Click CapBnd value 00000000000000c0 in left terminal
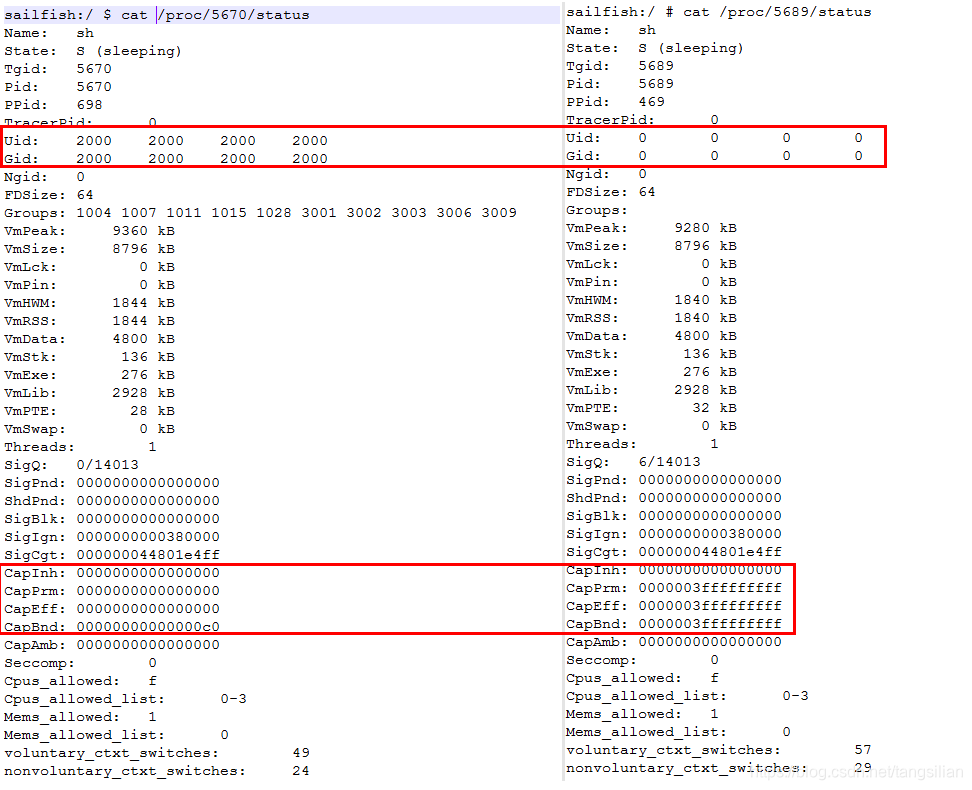 point(148,626)
